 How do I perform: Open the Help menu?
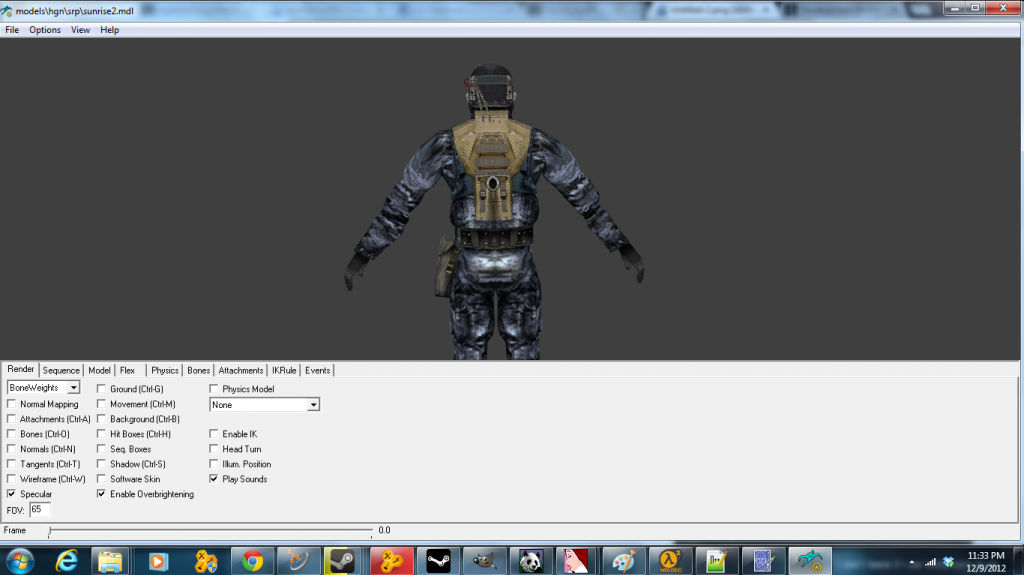pos(110,30)
